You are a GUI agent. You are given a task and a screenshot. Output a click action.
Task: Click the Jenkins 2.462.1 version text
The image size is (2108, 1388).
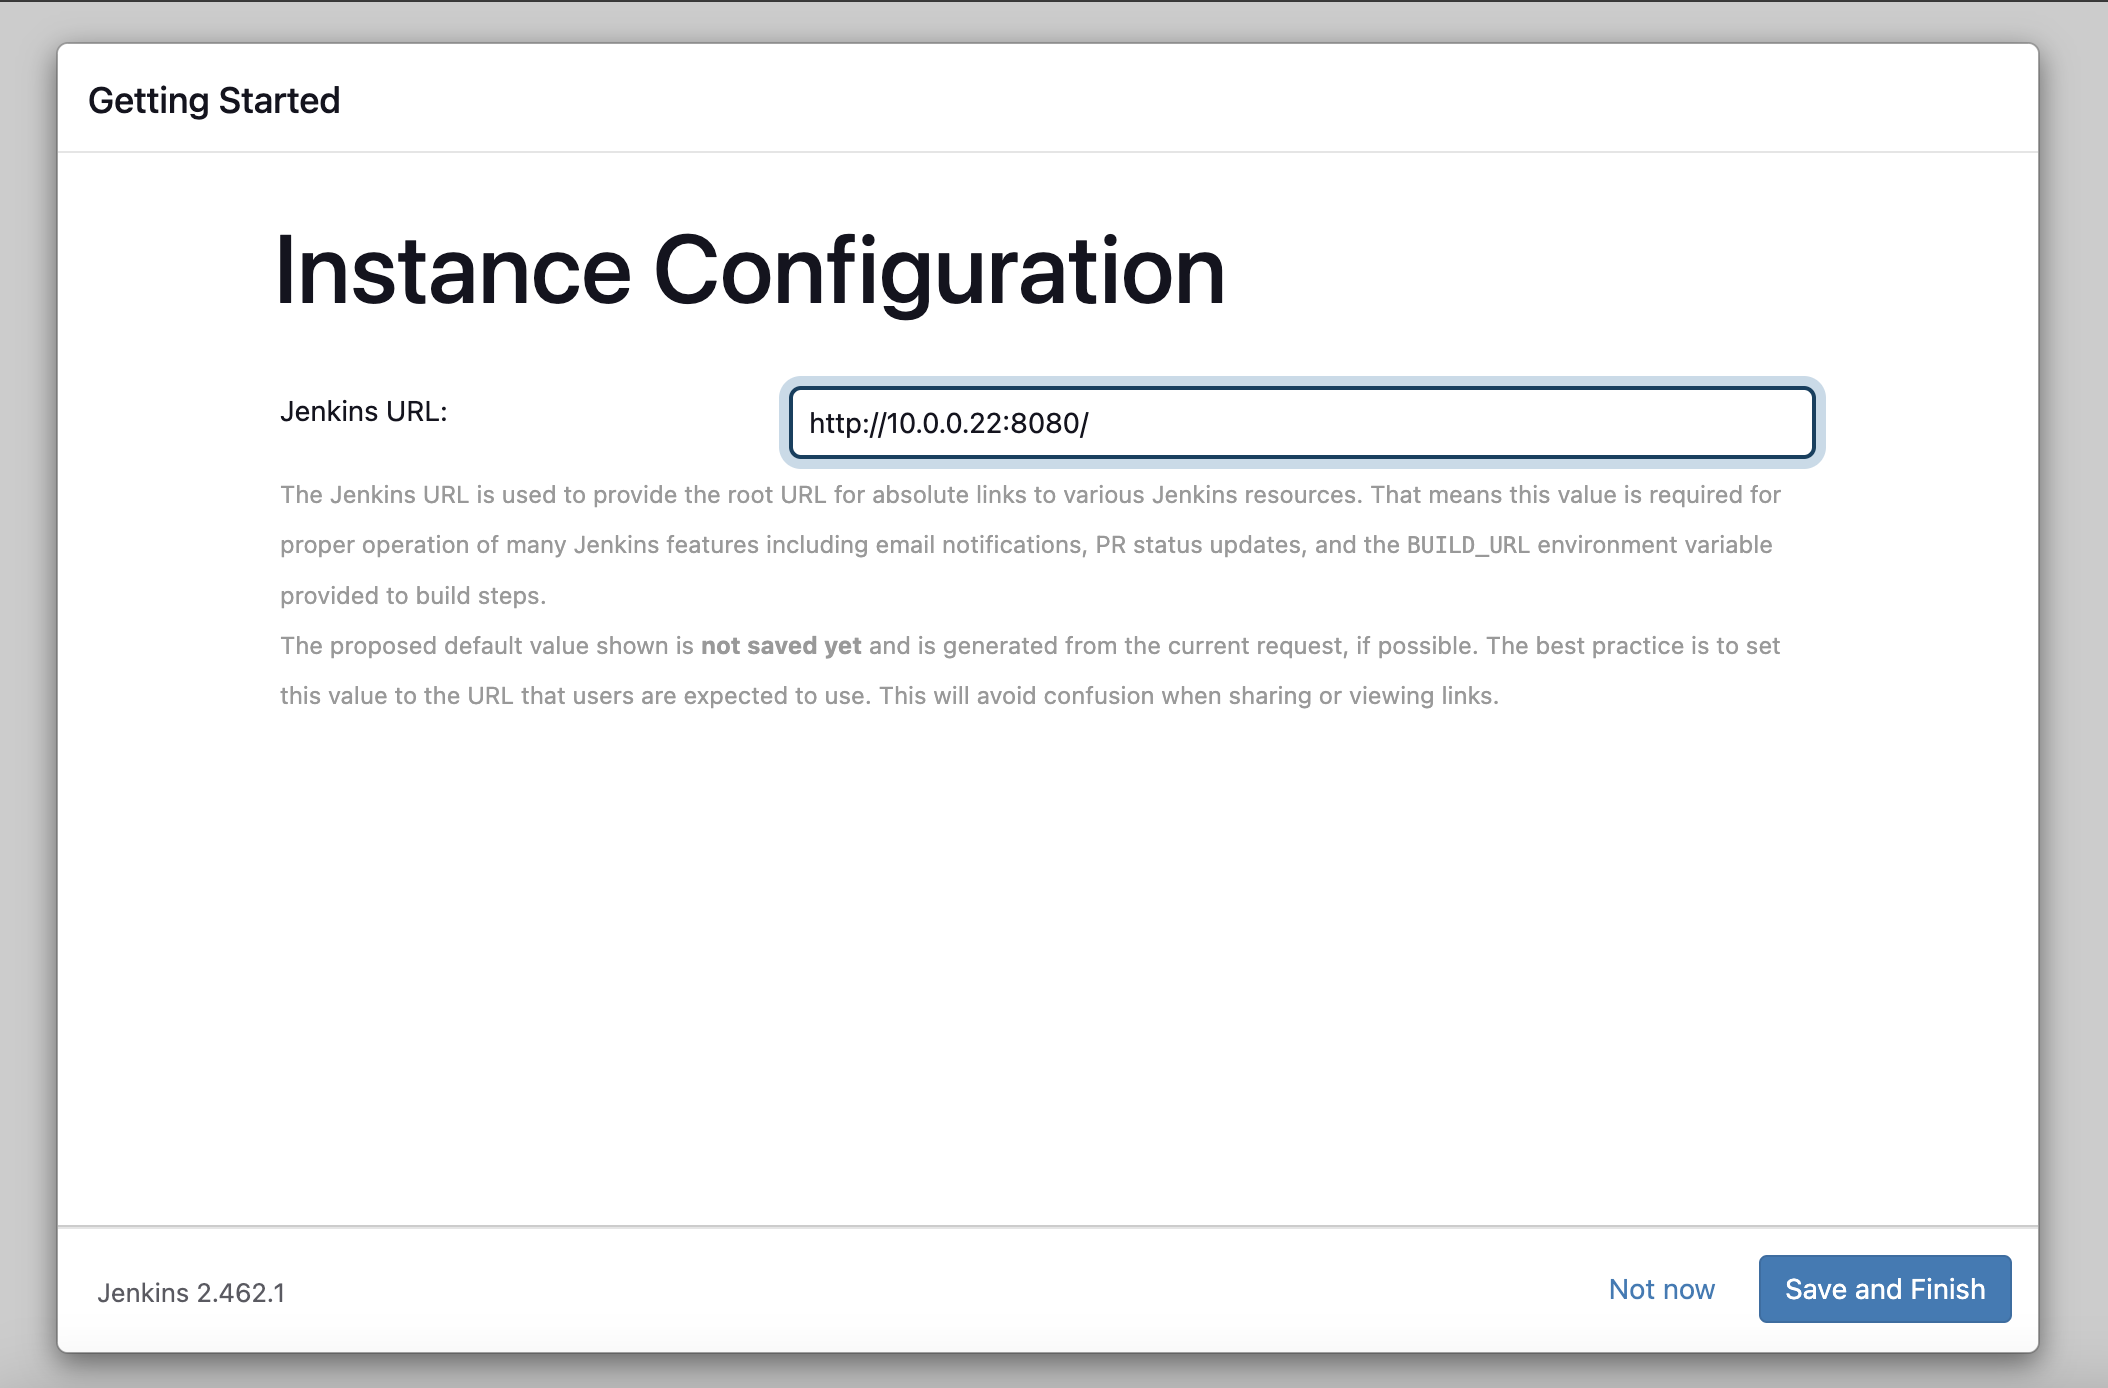coord(191,1293)
